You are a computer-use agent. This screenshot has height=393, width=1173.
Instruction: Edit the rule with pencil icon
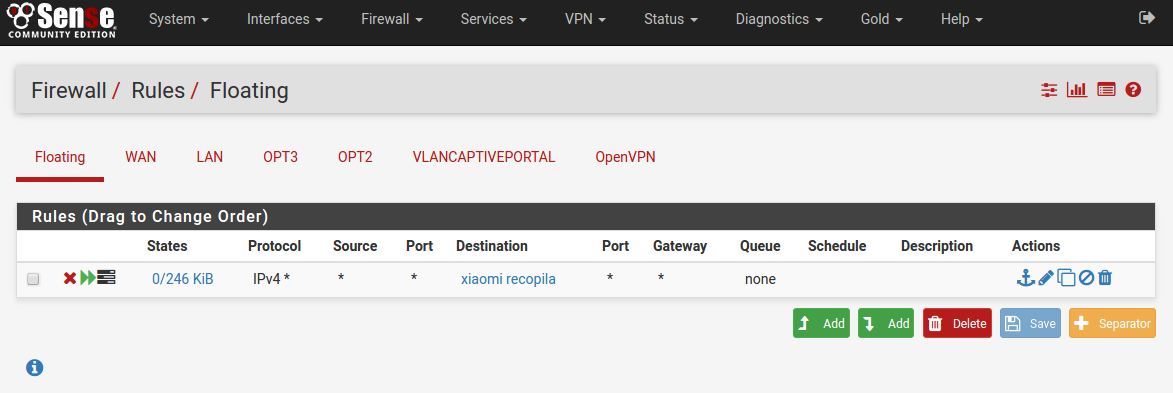point(1046,278)
